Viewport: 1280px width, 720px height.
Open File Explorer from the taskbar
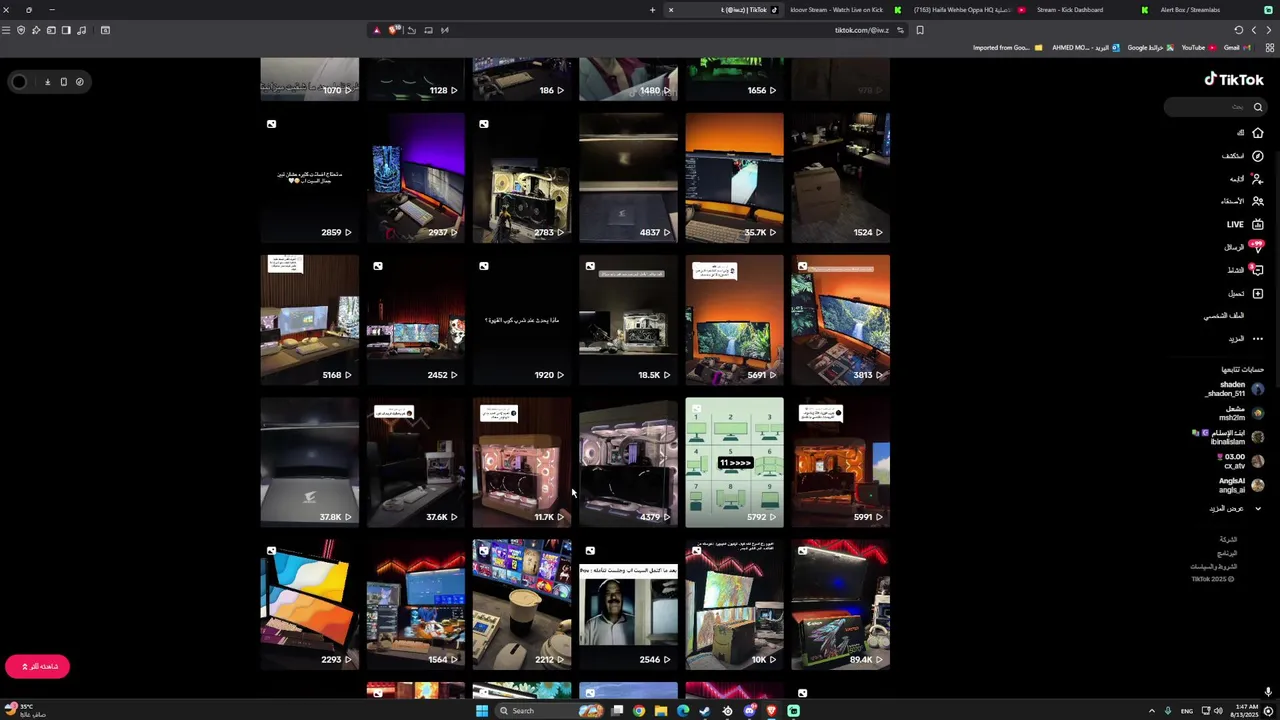661,711
